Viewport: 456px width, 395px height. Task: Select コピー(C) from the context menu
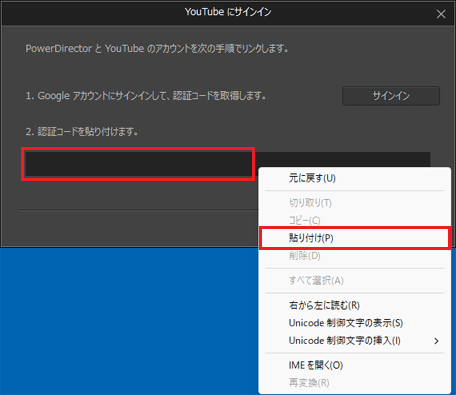pyautogui.click(x=355, y=220)
